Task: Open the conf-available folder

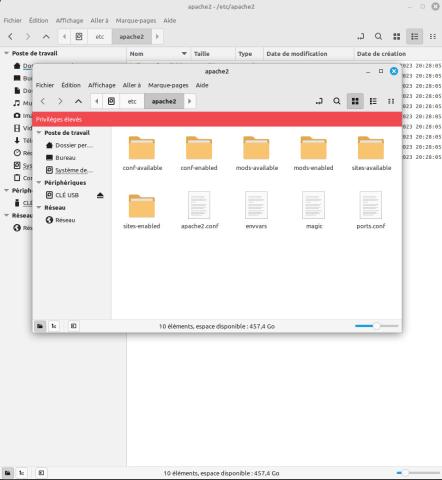Action: point(142,153)
